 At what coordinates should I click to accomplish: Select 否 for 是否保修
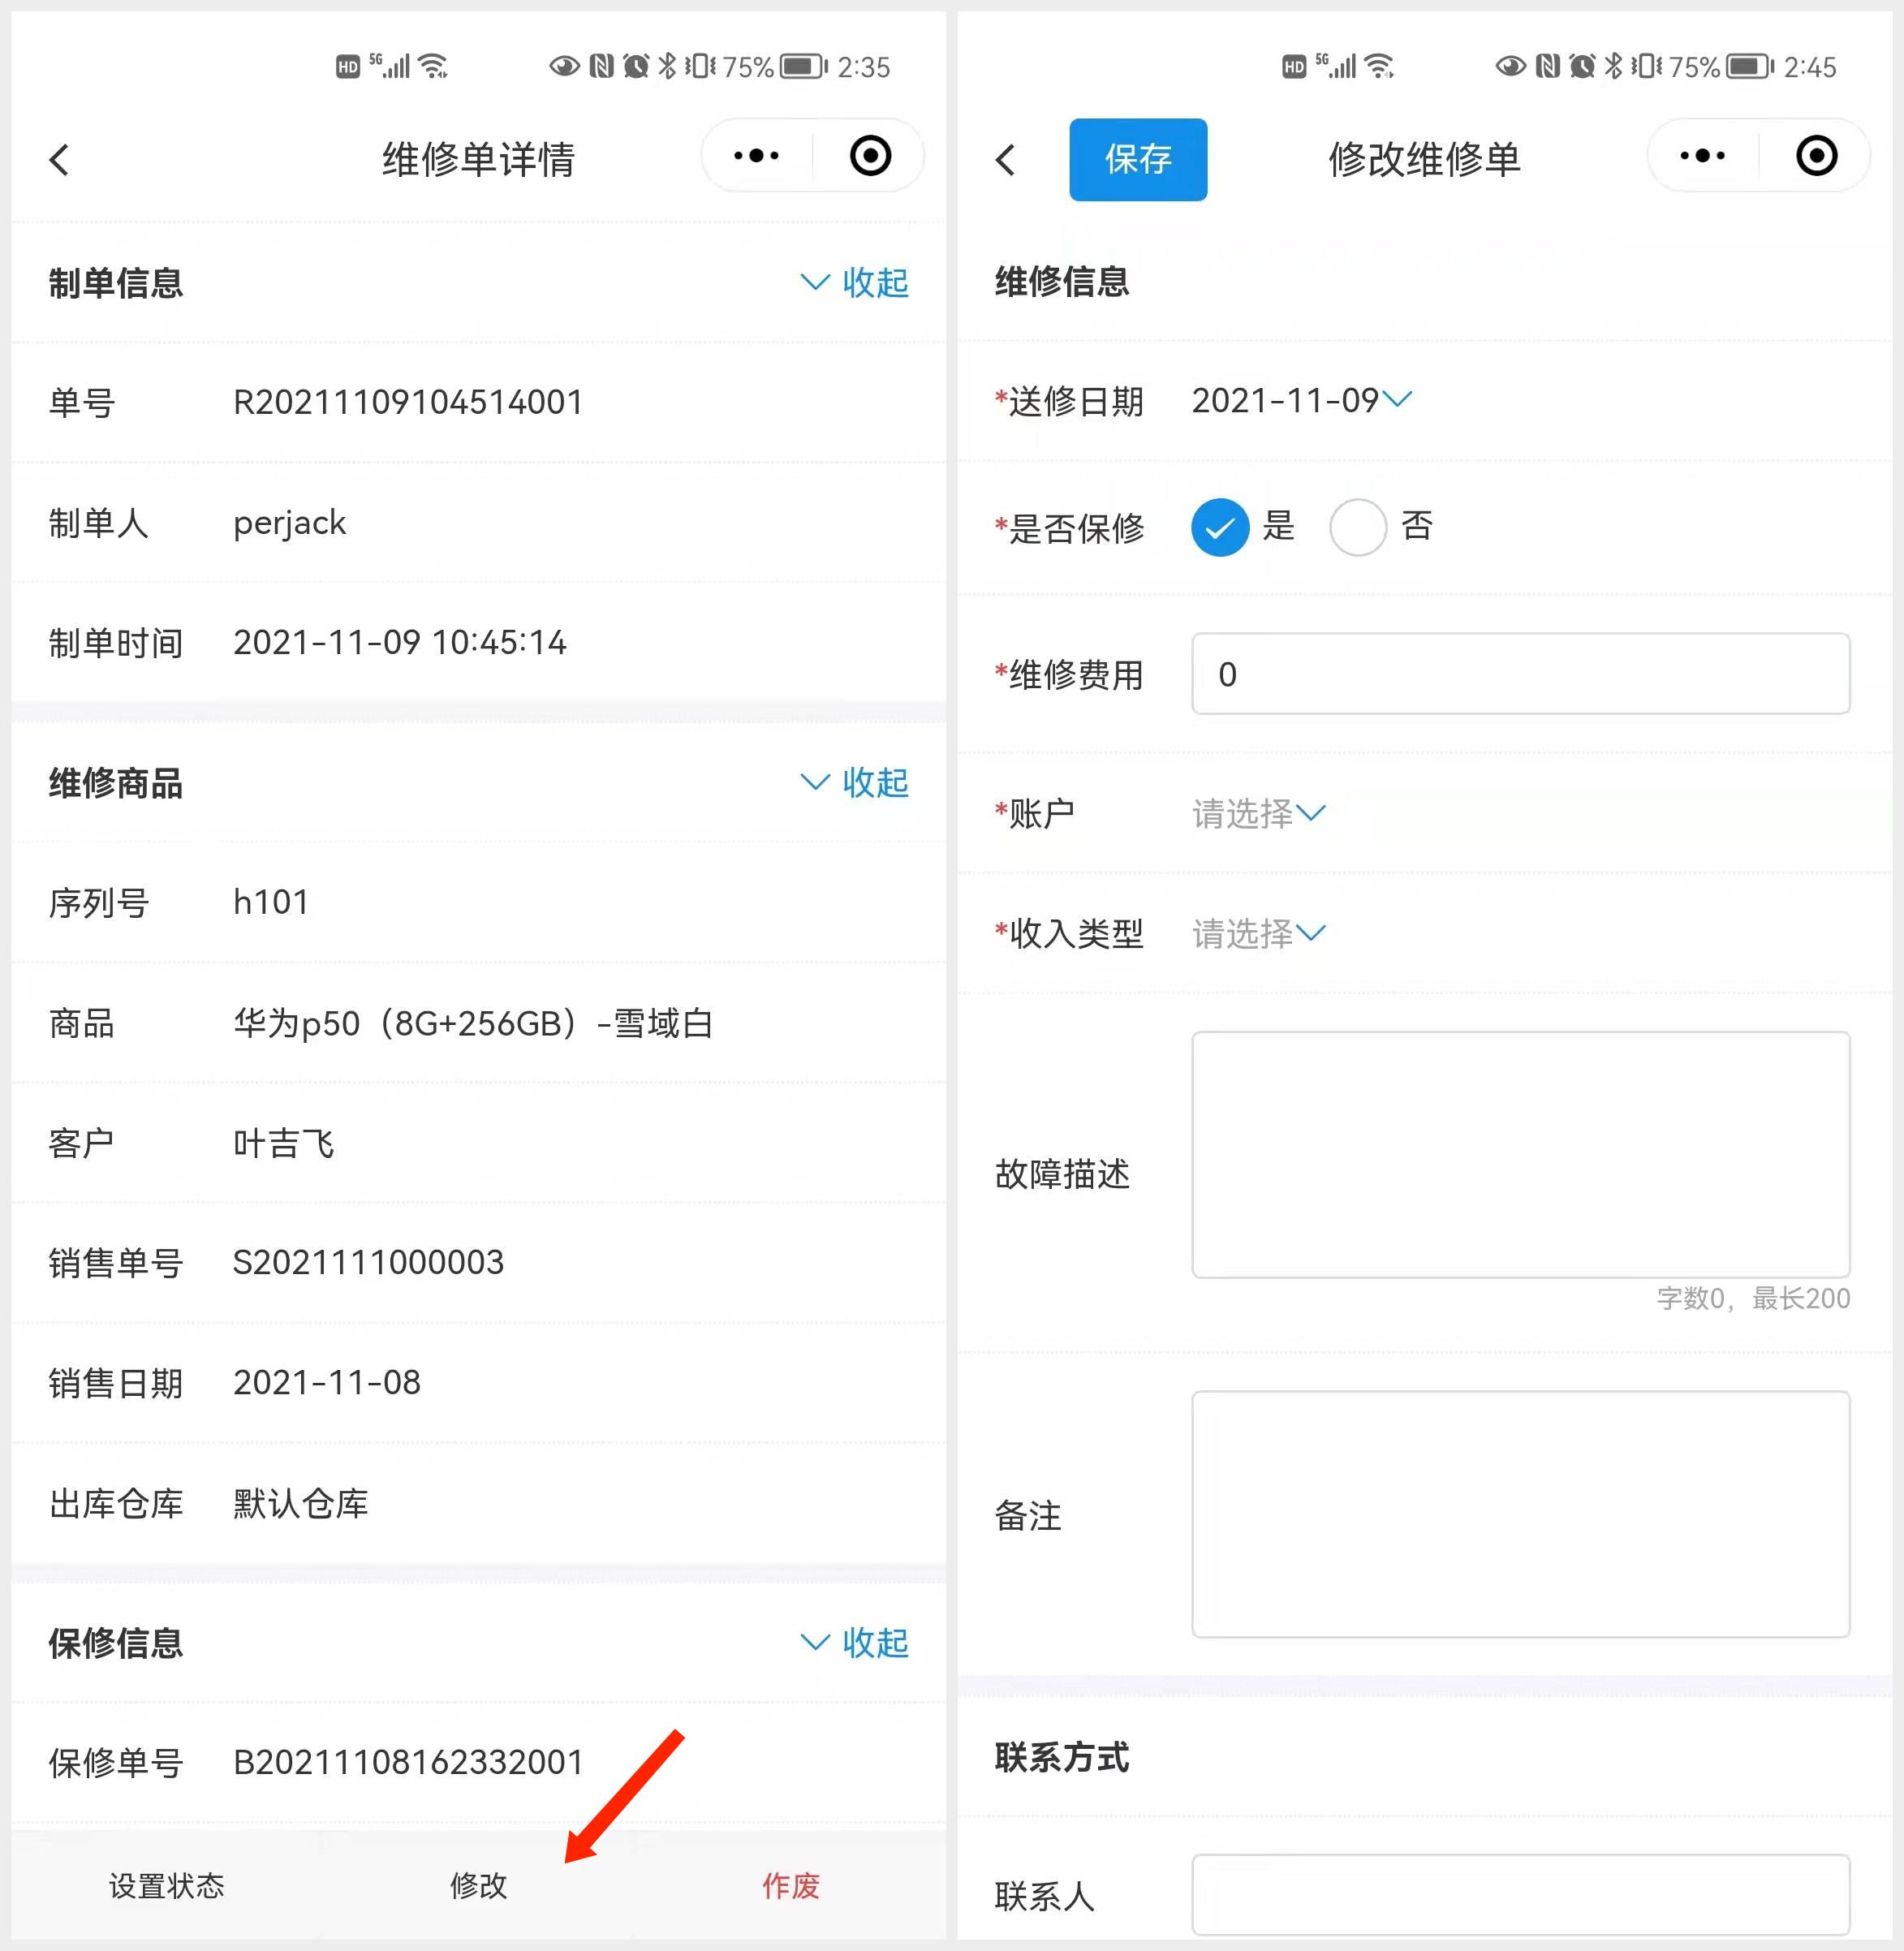click(1357, 527)
